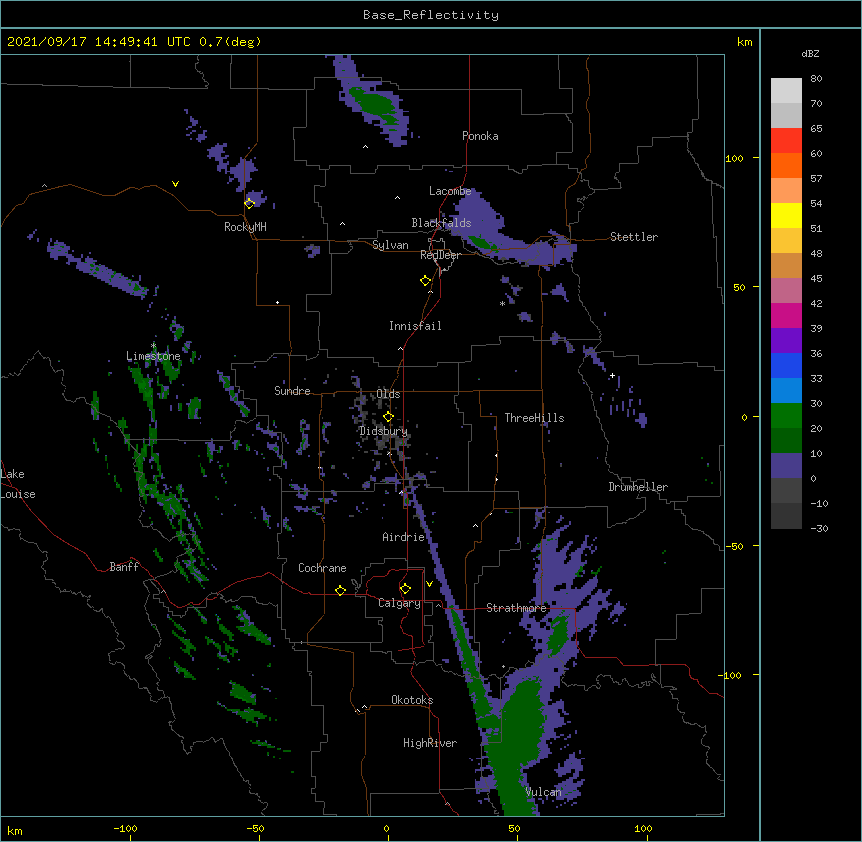Click the Sundre label
The image size is (862, 842).
pos(292,391)
